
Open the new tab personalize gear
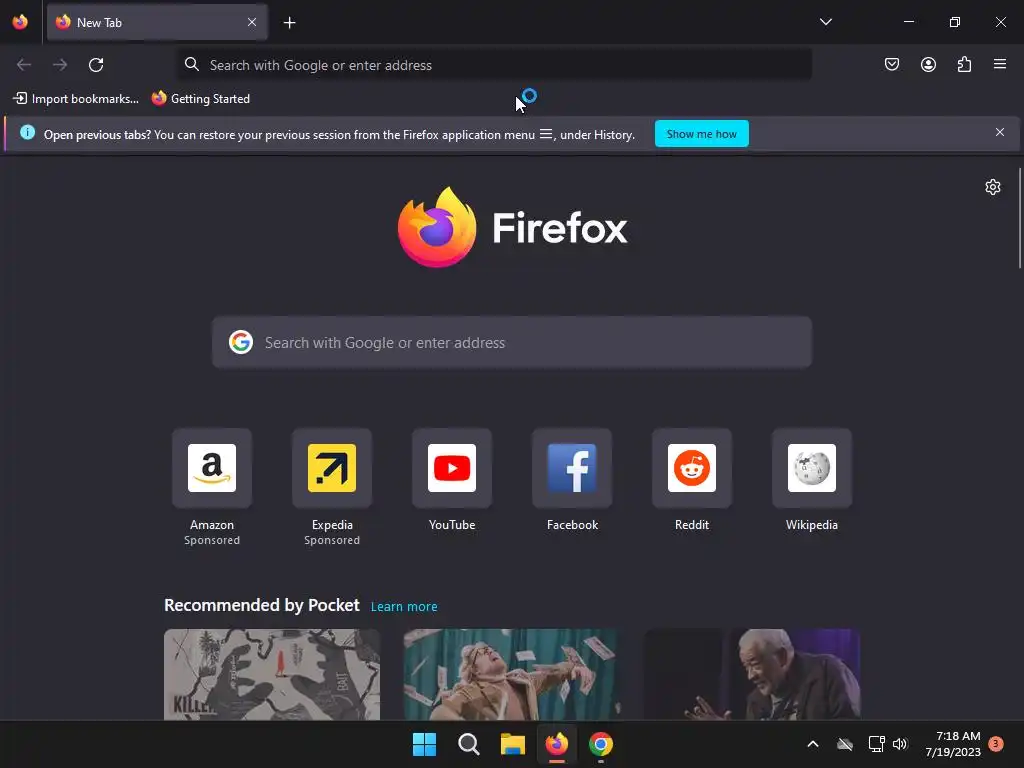click(993, 187)
